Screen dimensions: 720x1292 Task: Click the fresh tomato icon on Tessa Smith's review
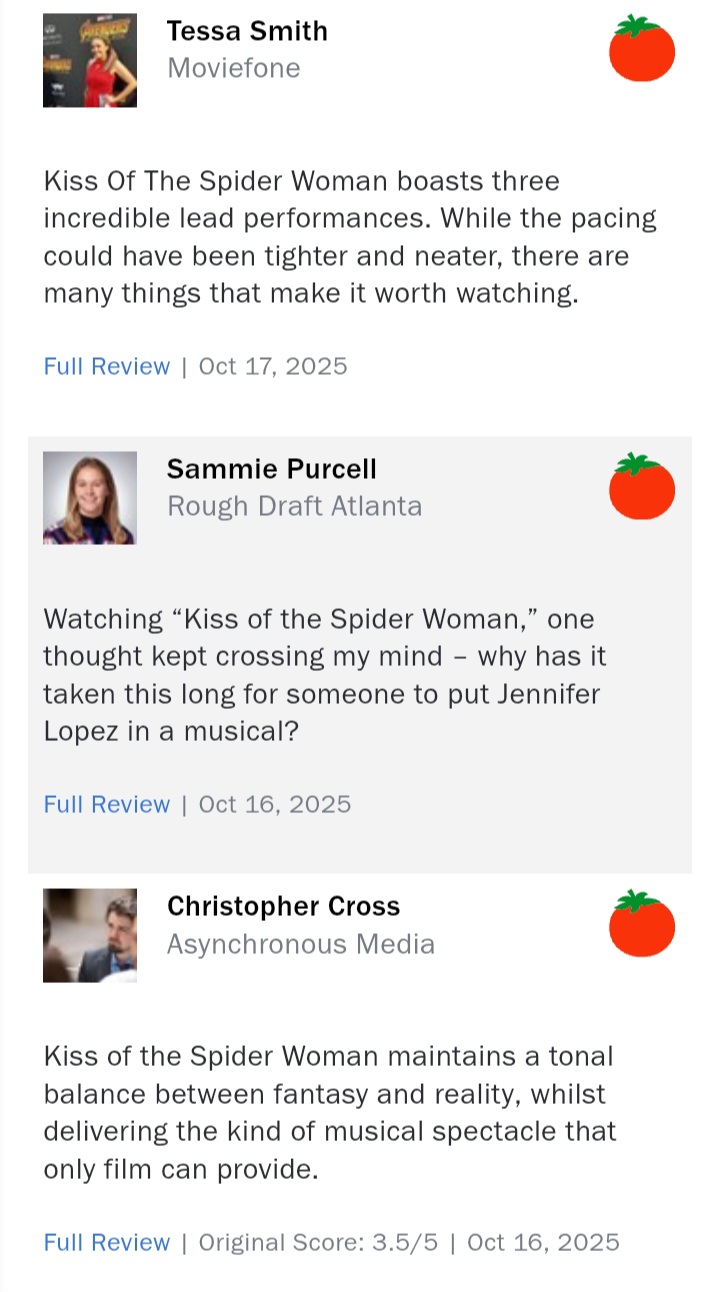(642, 49)
